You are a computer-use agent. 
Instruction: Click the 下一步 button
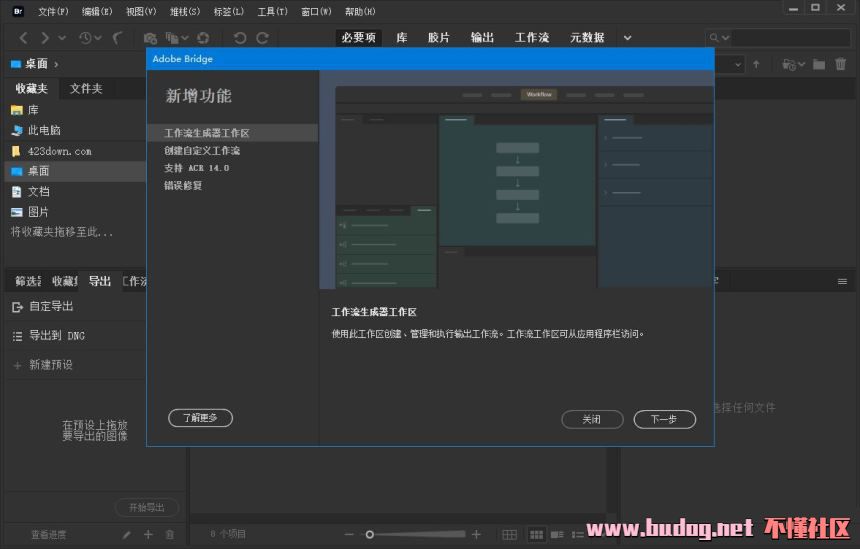(664, 419)
